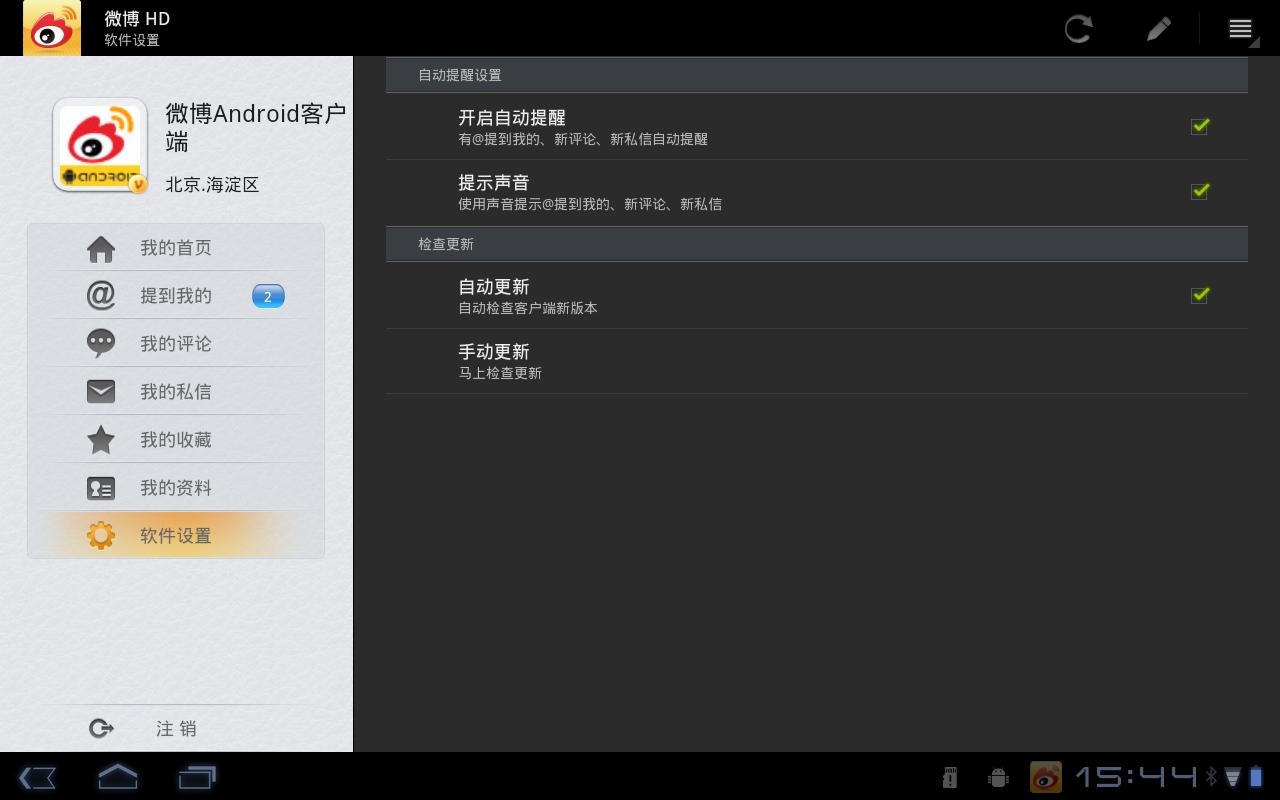Tap the @ icon beside 提到我的
Screen dimensions: 1280x800
101,296
